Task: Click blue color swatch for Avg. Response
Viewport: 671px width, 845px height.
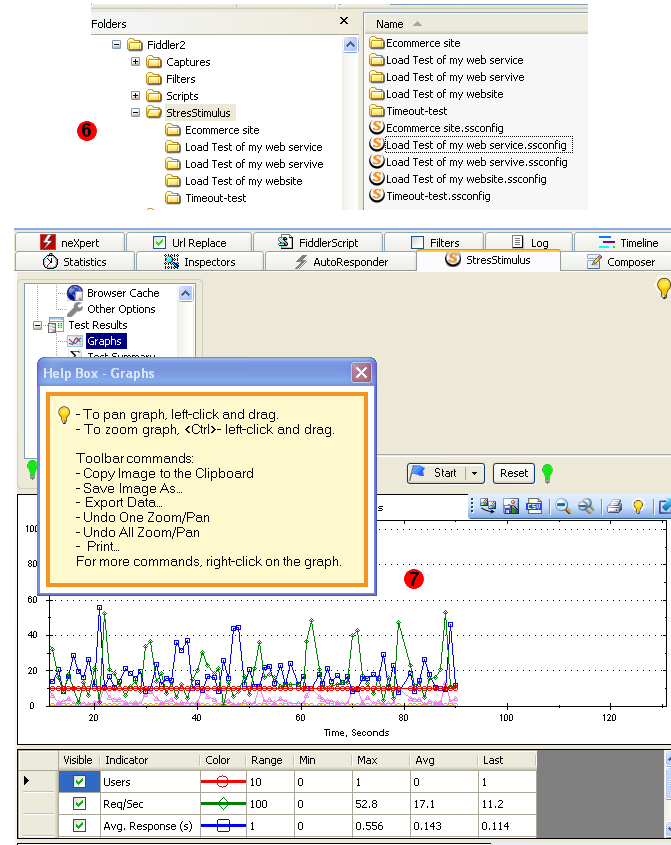Action: pyautogui.click(x=223, y=826)
